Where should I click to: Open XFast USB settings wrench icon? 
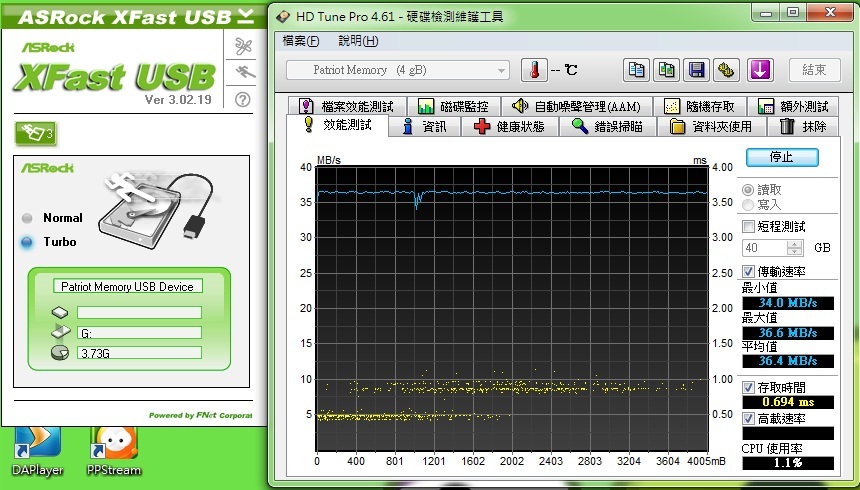[242, 47]
